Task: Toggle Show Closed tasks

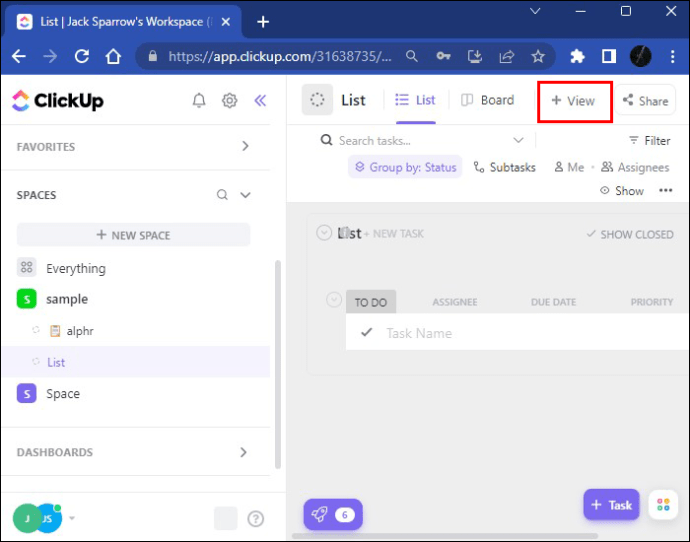Action: coord(630,234)
